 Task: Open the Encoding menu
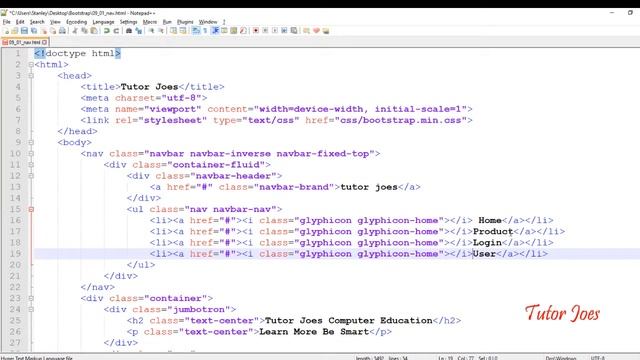pos(76,22)
